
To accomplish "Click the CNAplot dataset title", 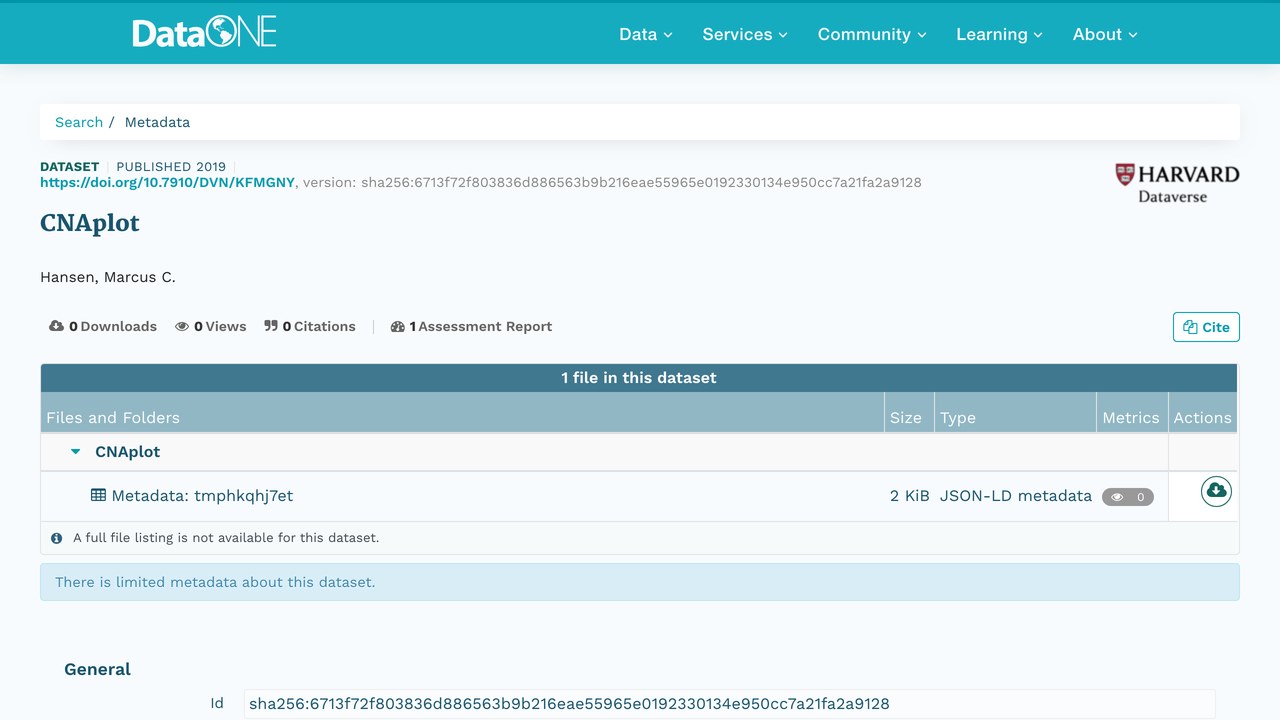I will point(90,223).
